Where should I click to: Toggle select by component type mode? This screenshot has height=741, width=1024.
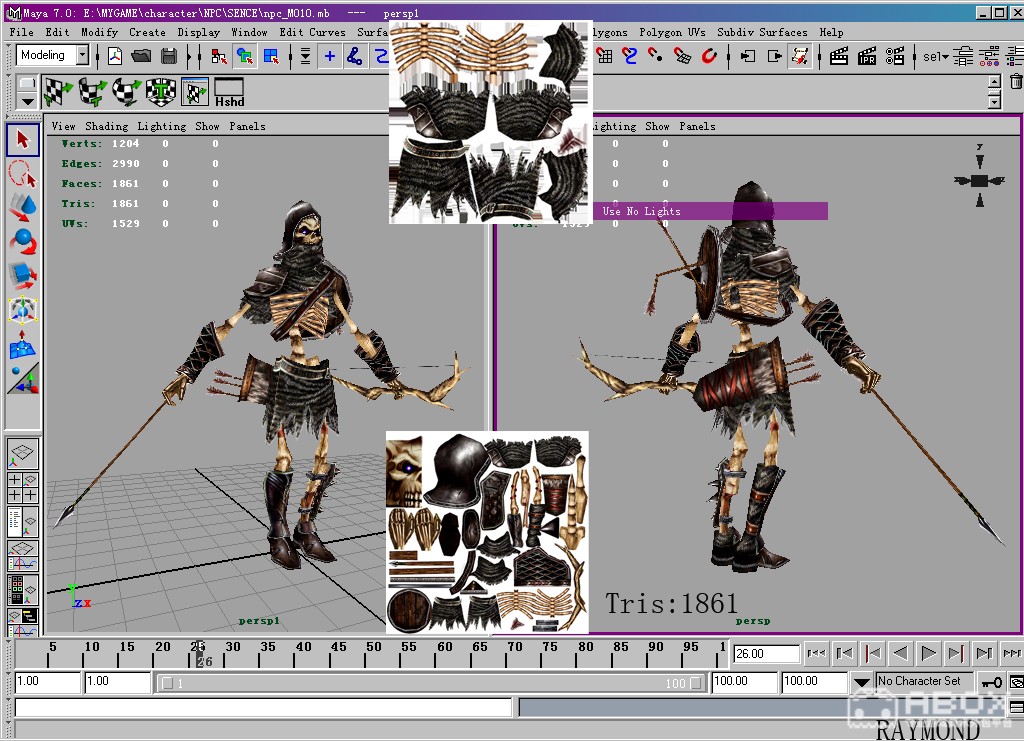(x=271, y=56)
